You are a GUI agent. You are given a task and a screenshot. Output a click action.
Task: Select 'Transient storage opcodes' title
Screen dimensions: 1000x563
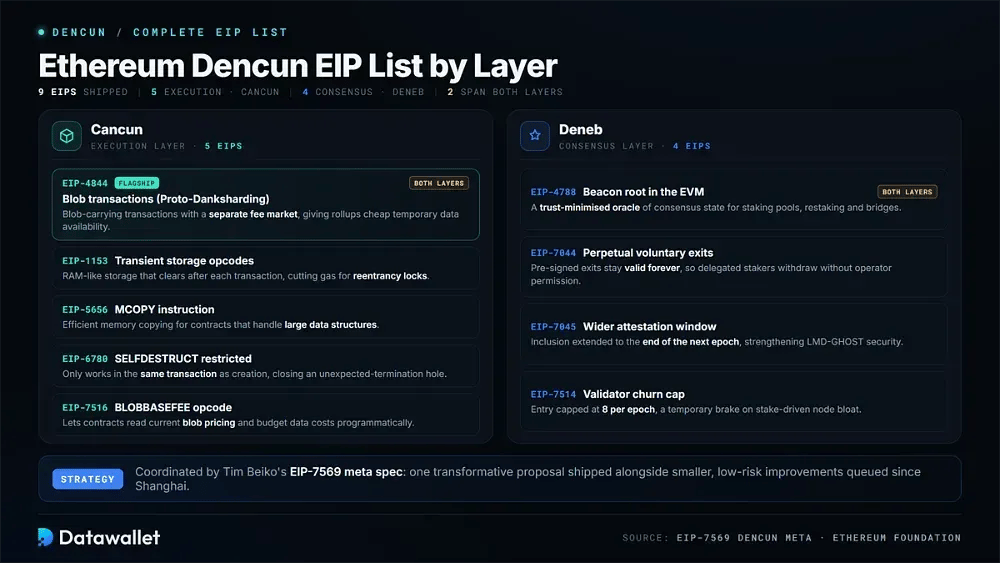click(x=184, y=261)
